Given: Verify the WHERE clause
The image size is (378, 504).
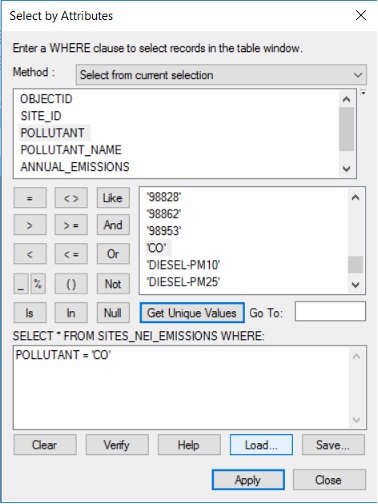Looking at the screenshot, I should point(117,445).
